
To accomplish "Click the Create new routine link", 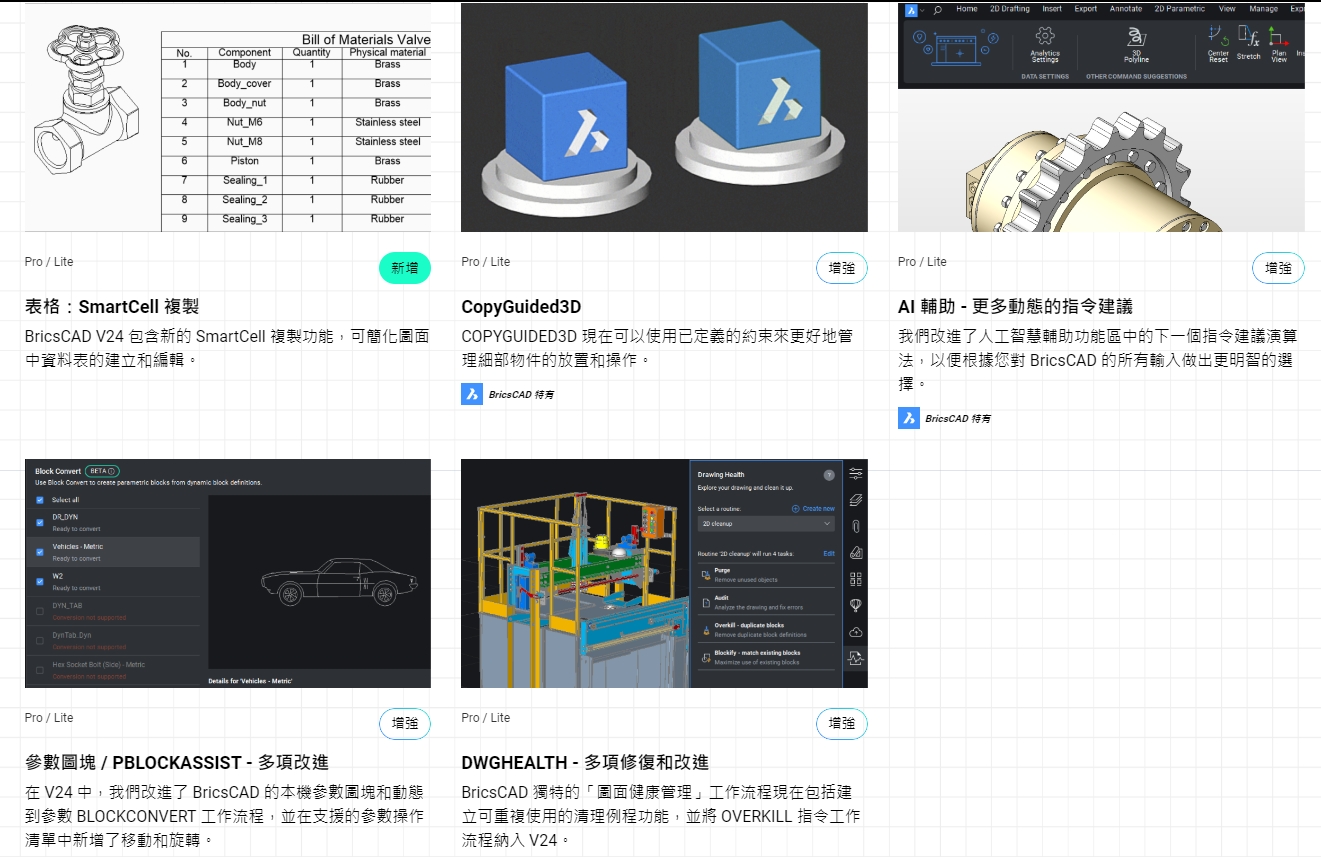I will pyautogui.click(x=813, y=509).
